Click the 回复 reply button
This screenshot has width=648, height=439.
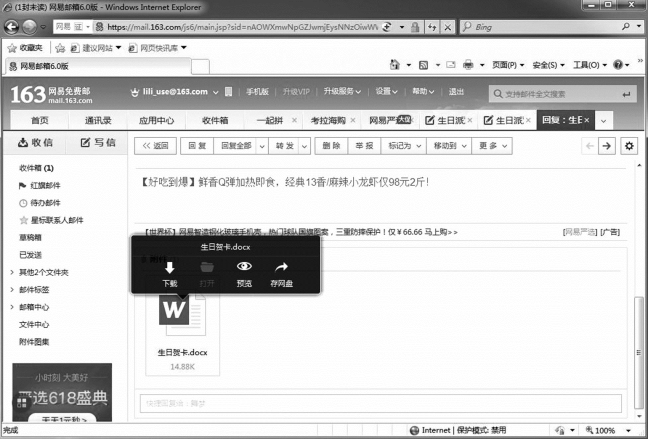tap(197, 146)
